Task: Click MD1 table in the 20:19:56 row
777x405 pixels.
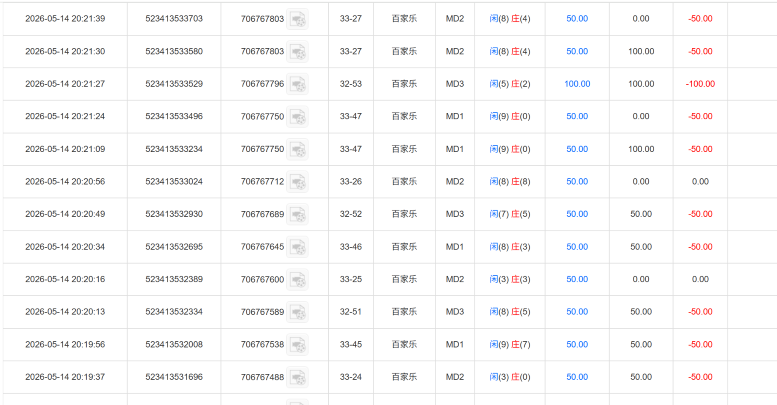Action: click(x=455, y=344)
